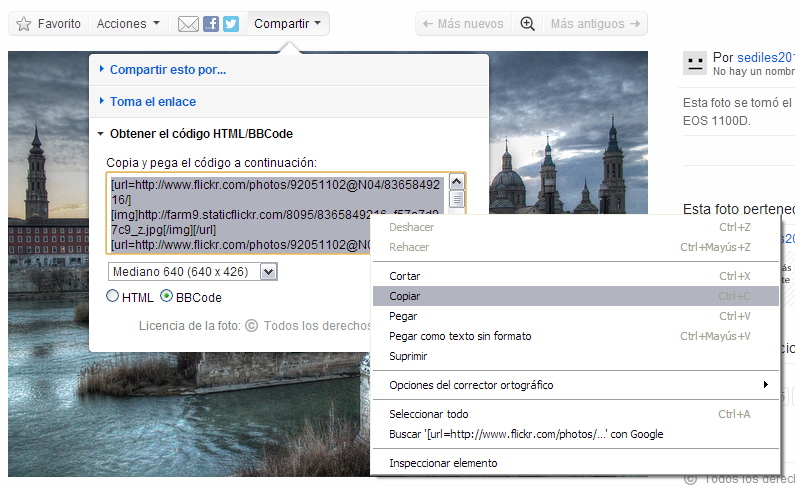The image size is (795, 487).
Task: Click the Favorito star button
Action: point(49,24)
